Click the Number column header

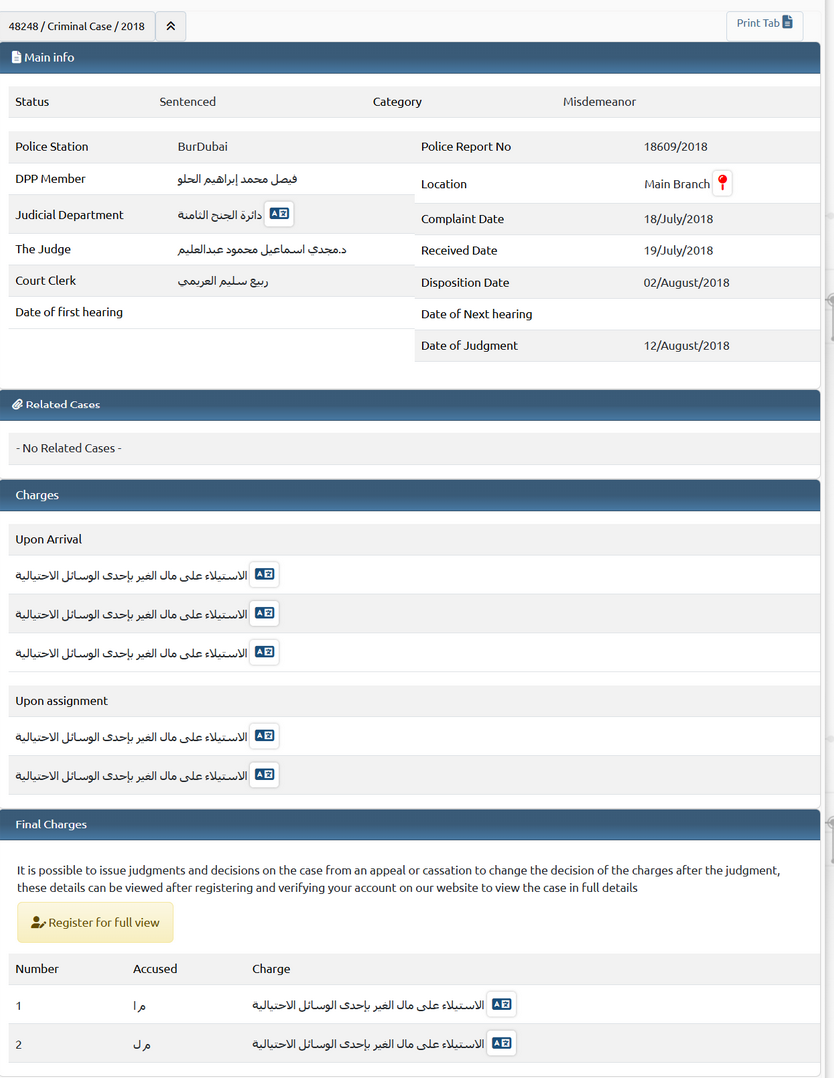37,969
